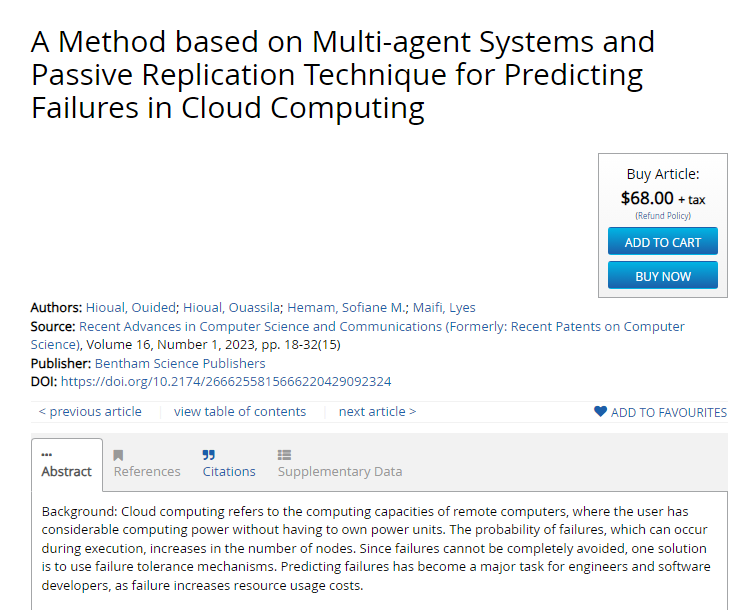The image size is (749, 610).
Task: Go to the previous article
Action: [90, 411]
